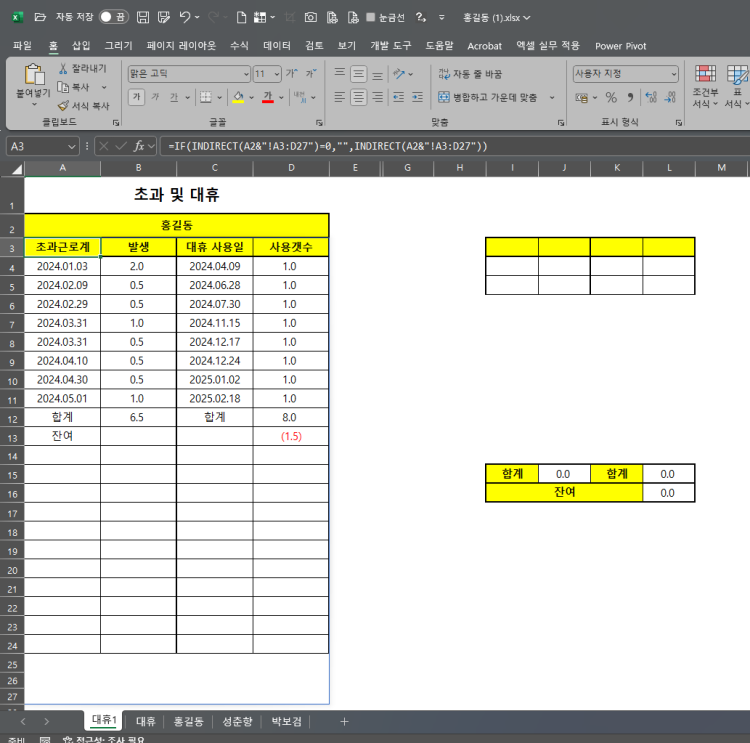Toggle middle vertical align button

358,74
